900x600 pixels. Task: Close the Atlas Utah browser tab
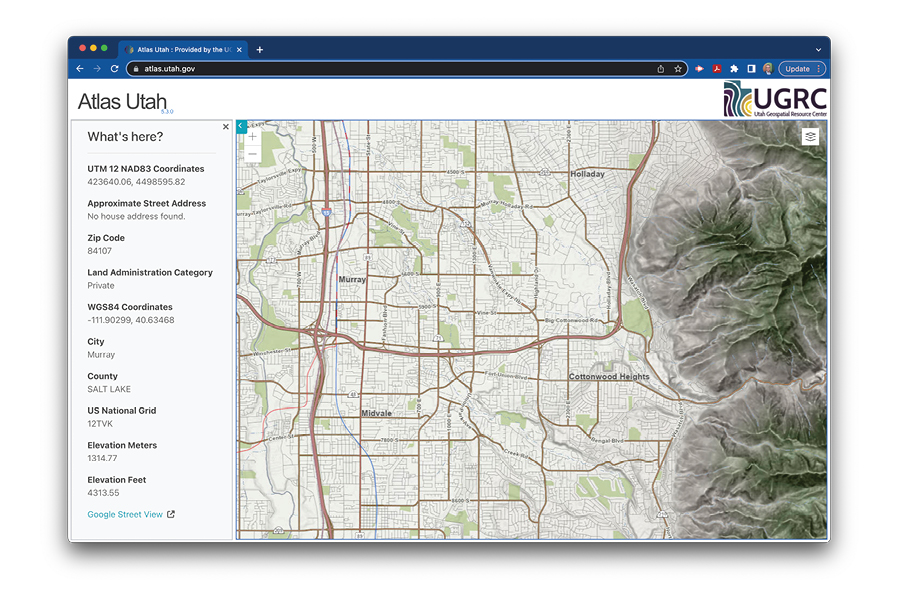click(x=239, y=50)
